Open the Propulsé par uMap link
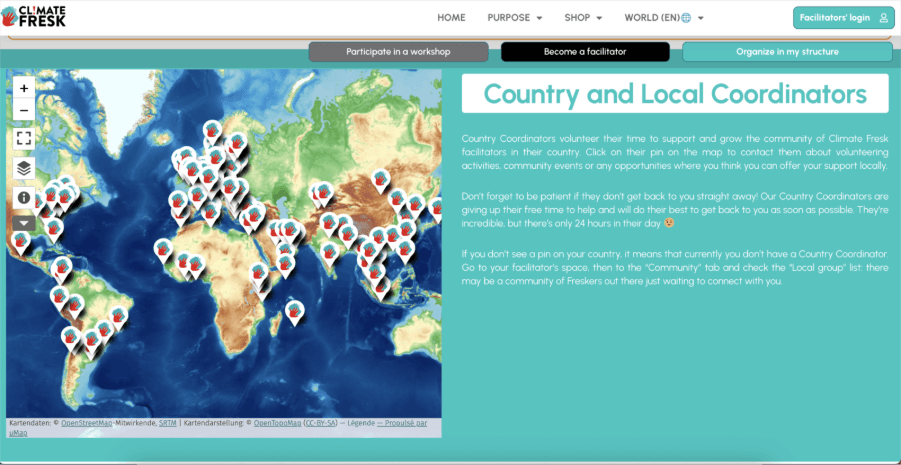 (402, 423)
